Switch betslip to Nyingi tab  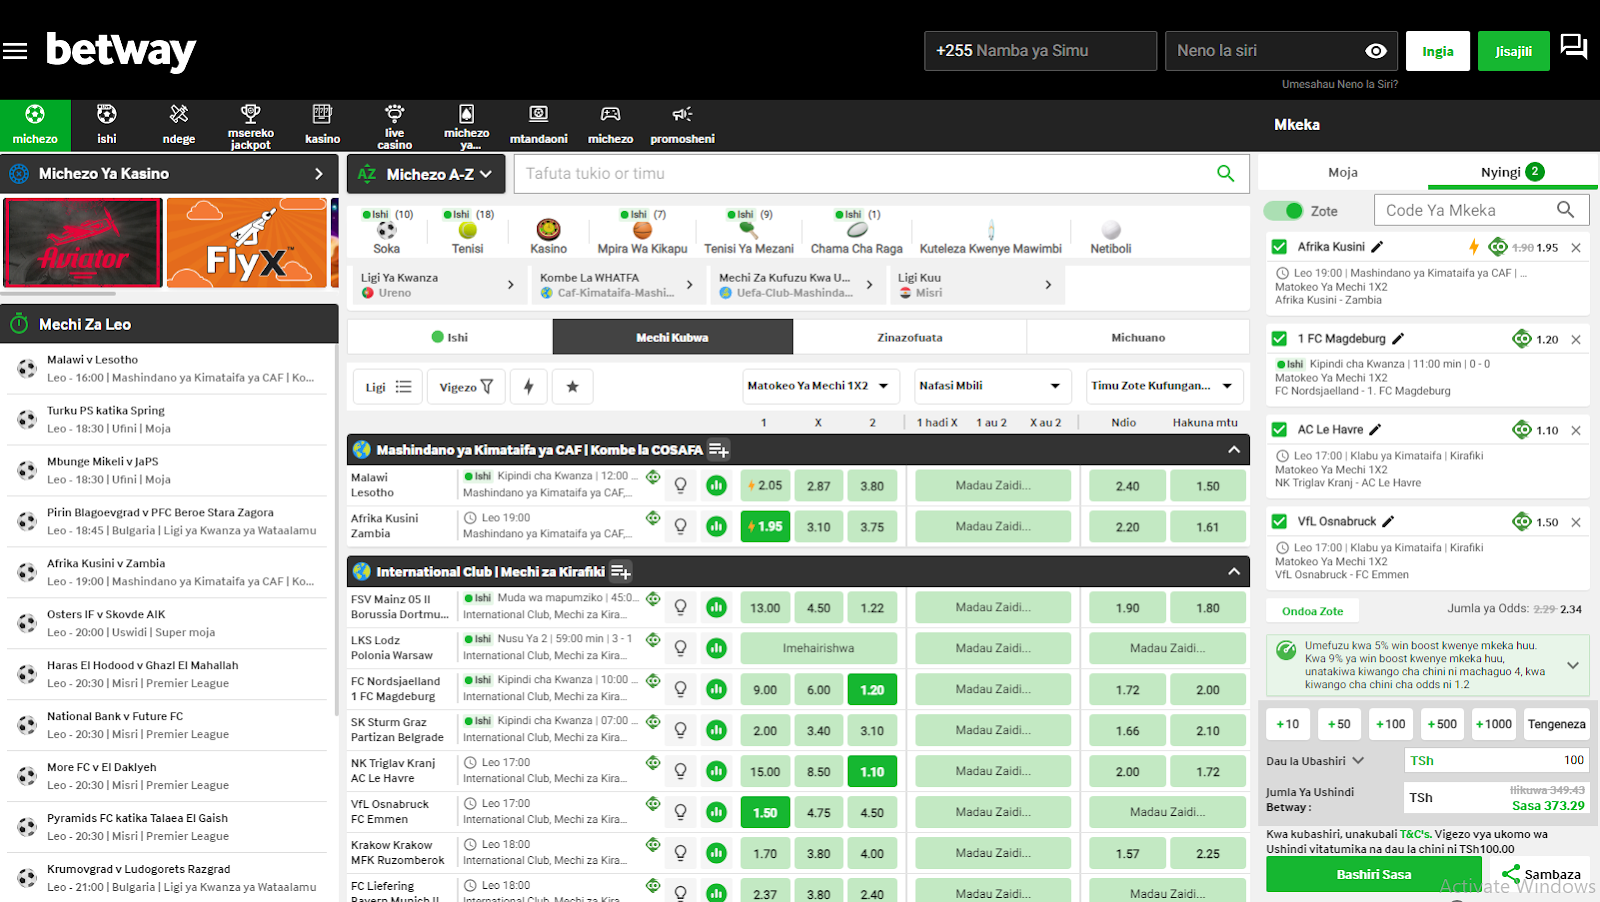coord(1512,173)
